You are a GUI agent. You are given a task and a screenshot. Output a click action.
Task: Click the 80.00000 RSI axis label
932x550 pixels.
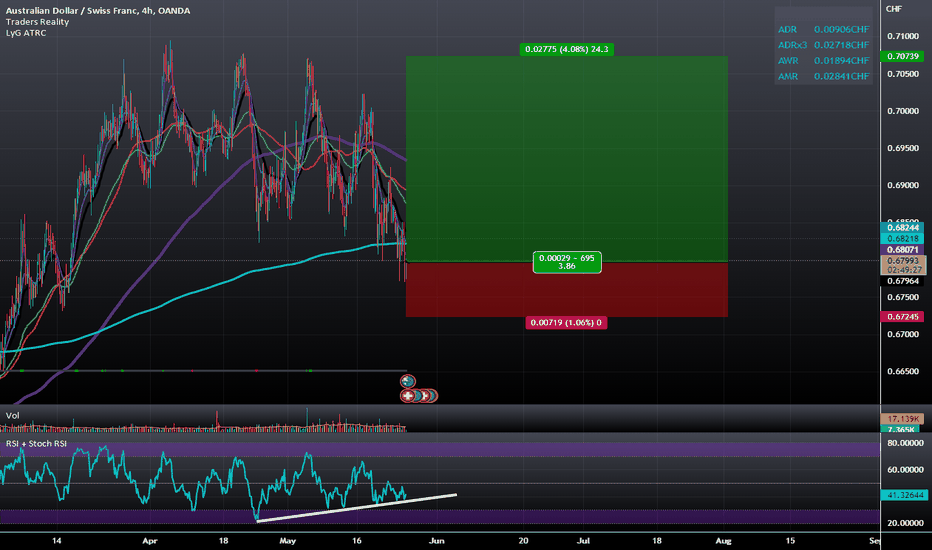point(905,443)
